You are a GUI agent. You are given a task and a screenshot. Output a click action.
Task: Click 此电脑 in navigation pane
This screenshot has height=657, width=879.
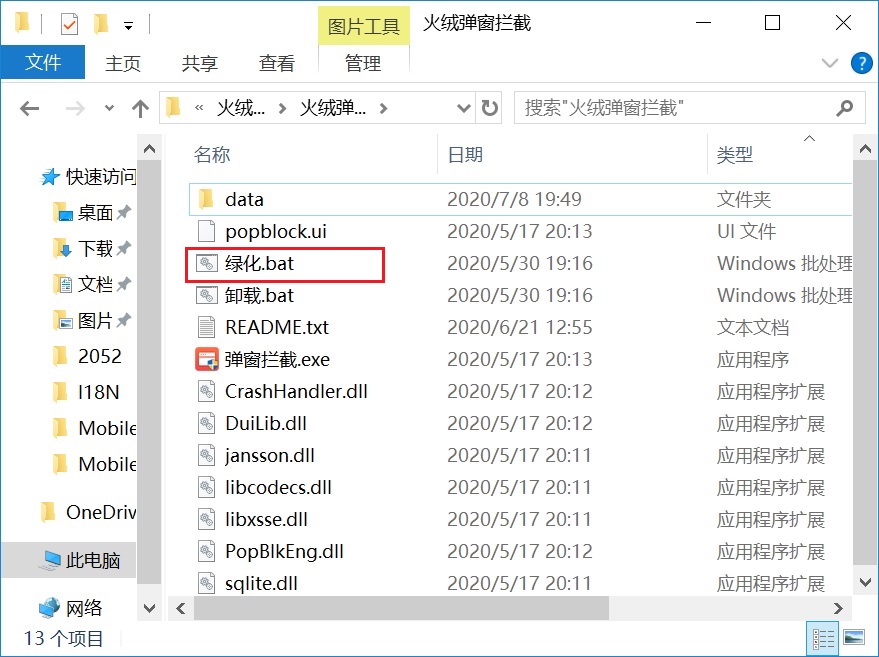[92, 560]
